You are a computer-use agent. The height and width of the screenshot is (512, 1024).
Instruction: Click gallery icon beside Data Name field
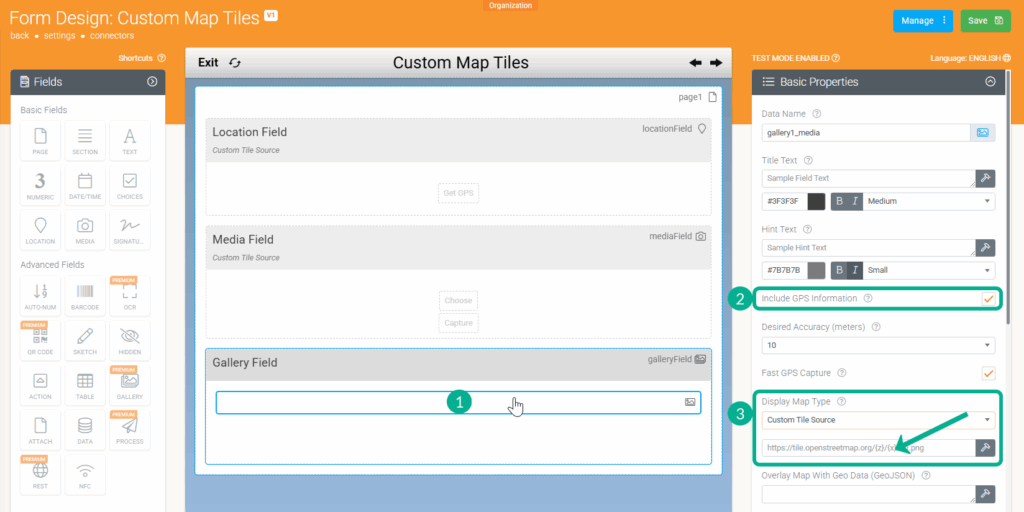pos(983,133)
